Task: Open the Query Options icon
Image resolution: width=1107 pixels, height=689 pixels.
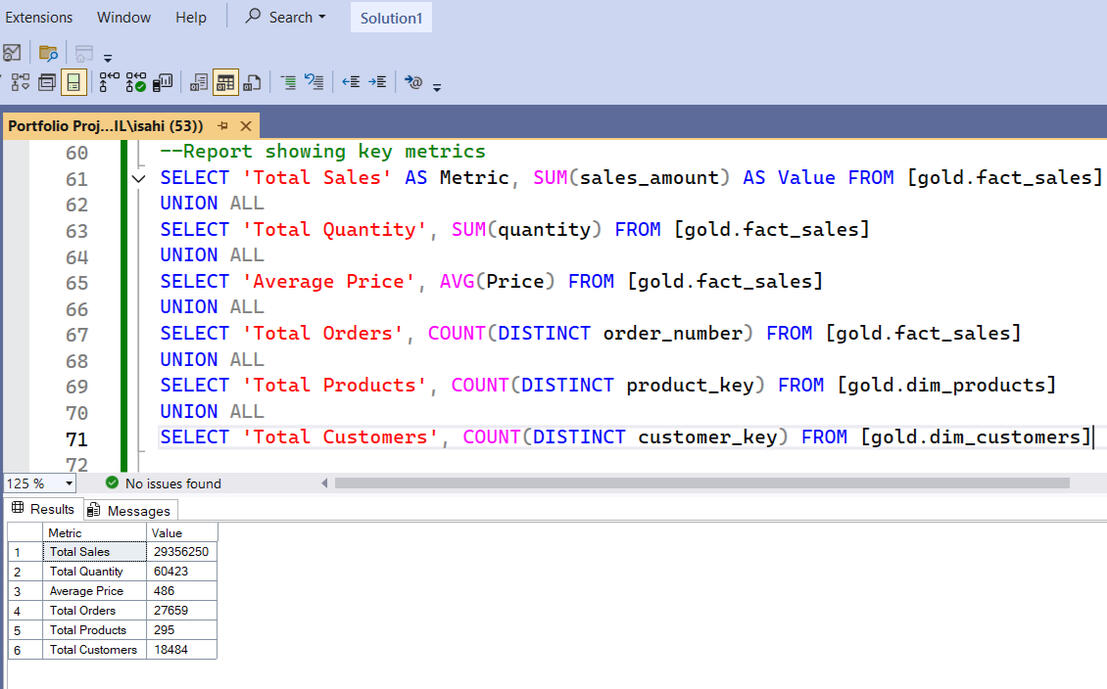Action: (46, 83)
